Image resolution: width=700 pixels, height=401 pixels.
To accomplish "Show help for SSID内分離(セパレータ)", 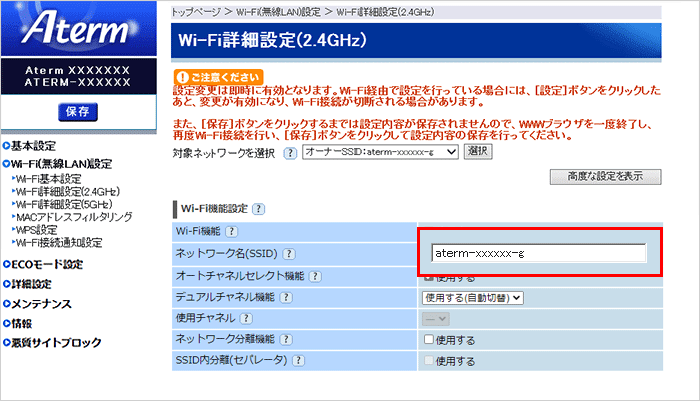I will coord(297,360).
